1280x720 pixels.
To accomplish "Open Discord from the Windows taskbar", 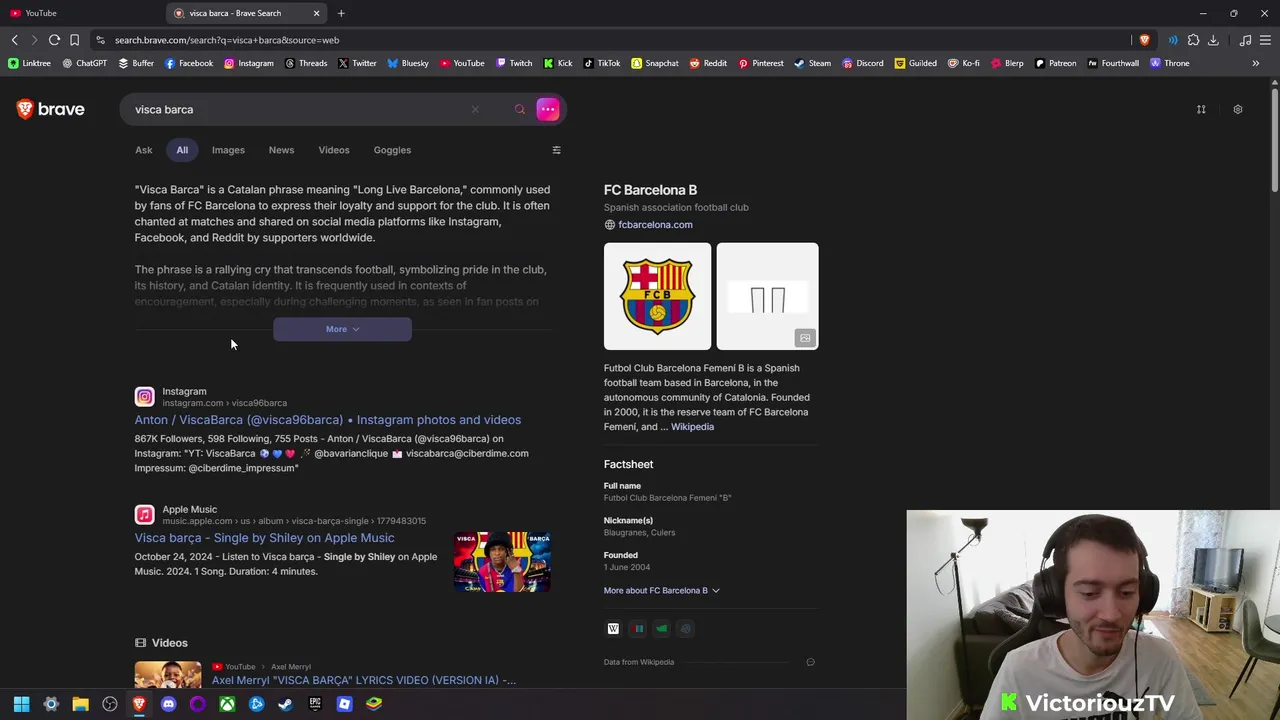I will pos(168,704).
